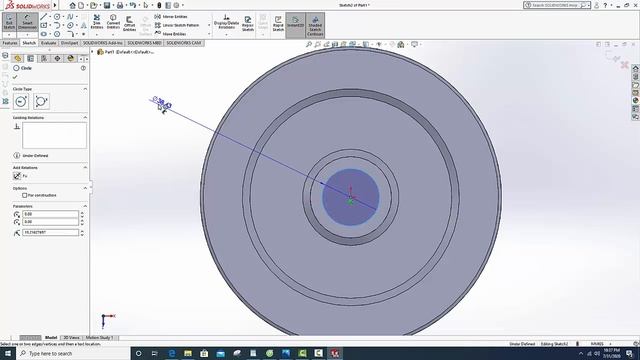Image resolution: width=640 pixels, height=360 pixels.
Task: Switch to SOLIDWORKS Add-Ins tab
Action: coord(102,43)
